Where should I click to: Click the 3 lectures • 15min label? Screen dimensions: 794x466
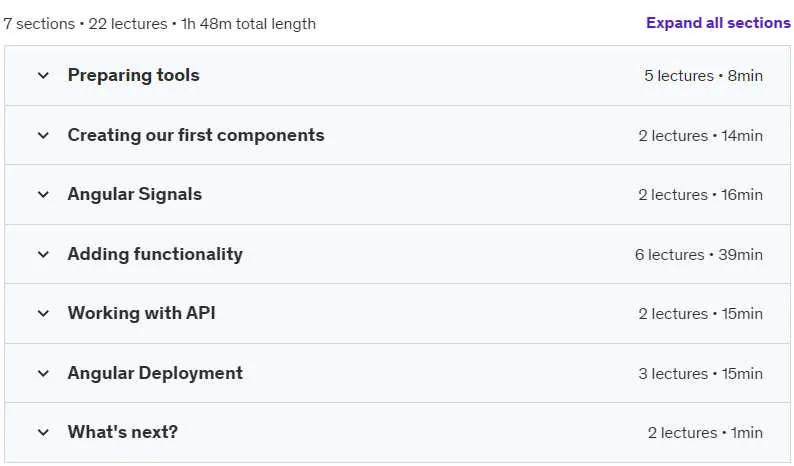(x=700, y=374)
